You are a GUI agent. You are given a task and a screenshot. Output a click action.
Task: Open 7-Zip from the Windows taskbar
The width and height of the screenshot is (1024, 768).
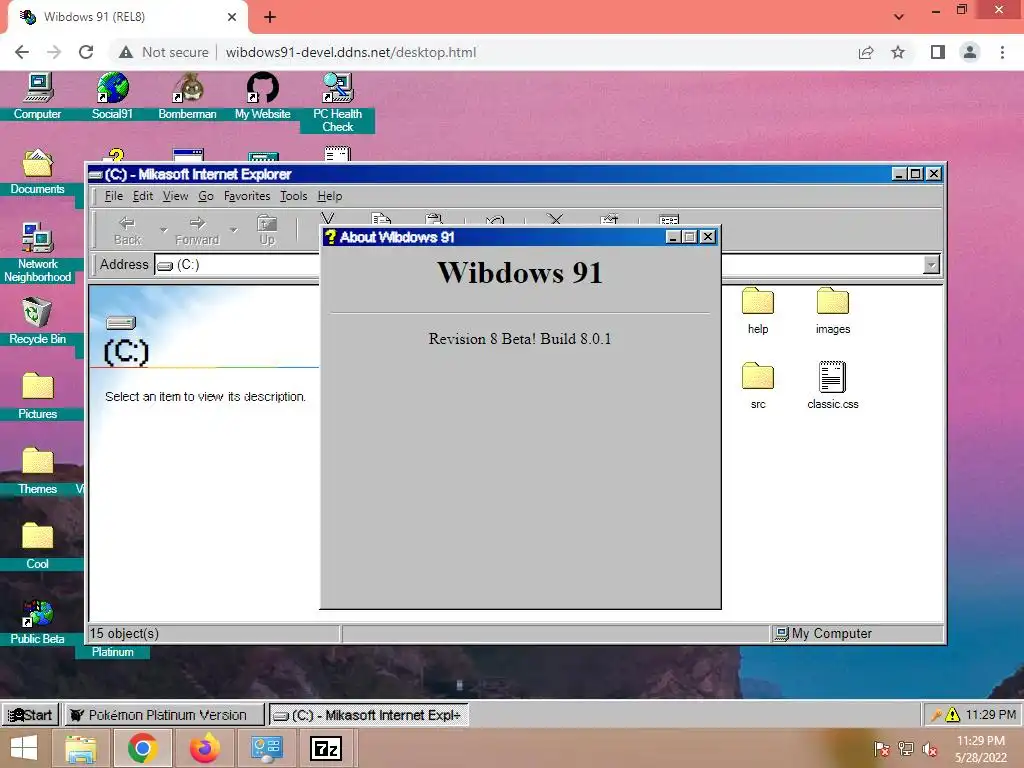pos(326,748)
